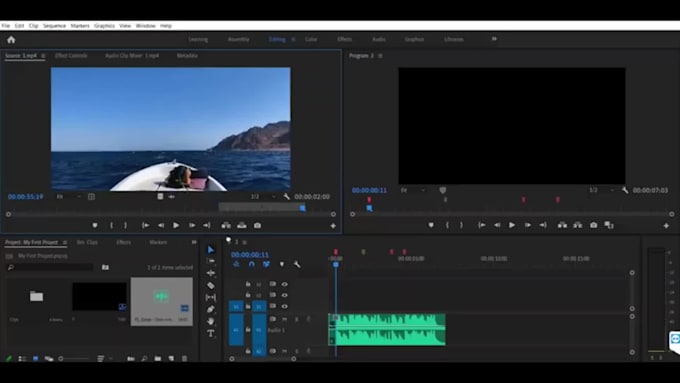Select the Slip tool
Viewport: 680px width, 383px height.
[210, 297]
